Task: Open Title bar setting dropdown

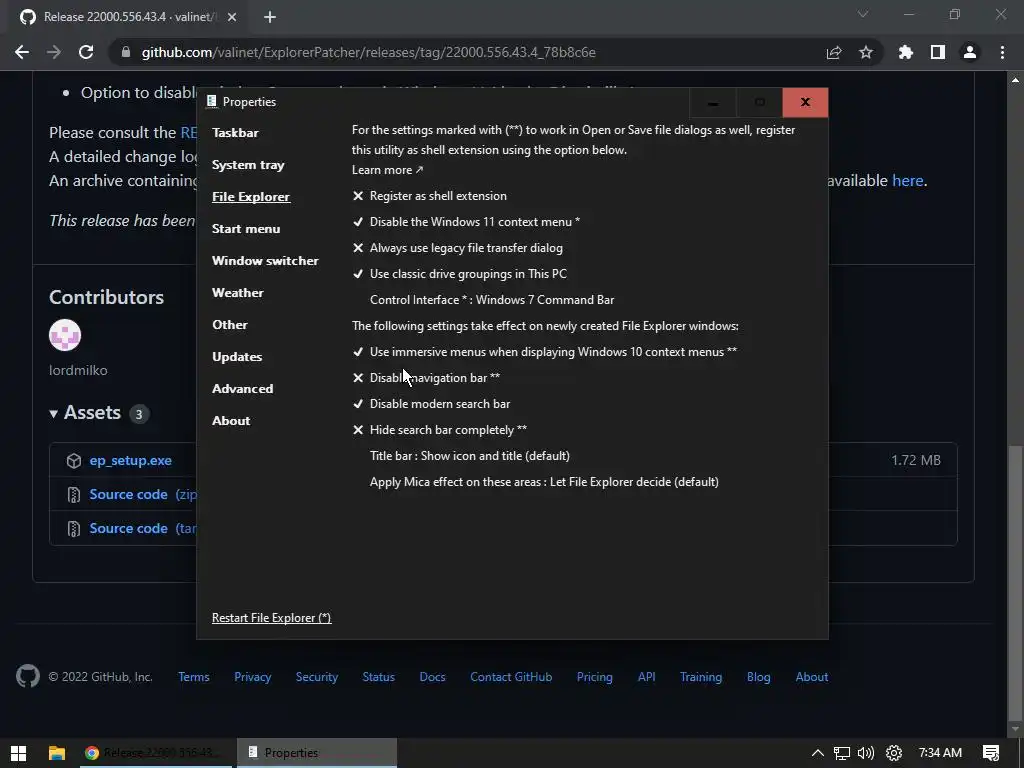Action: 470,456
